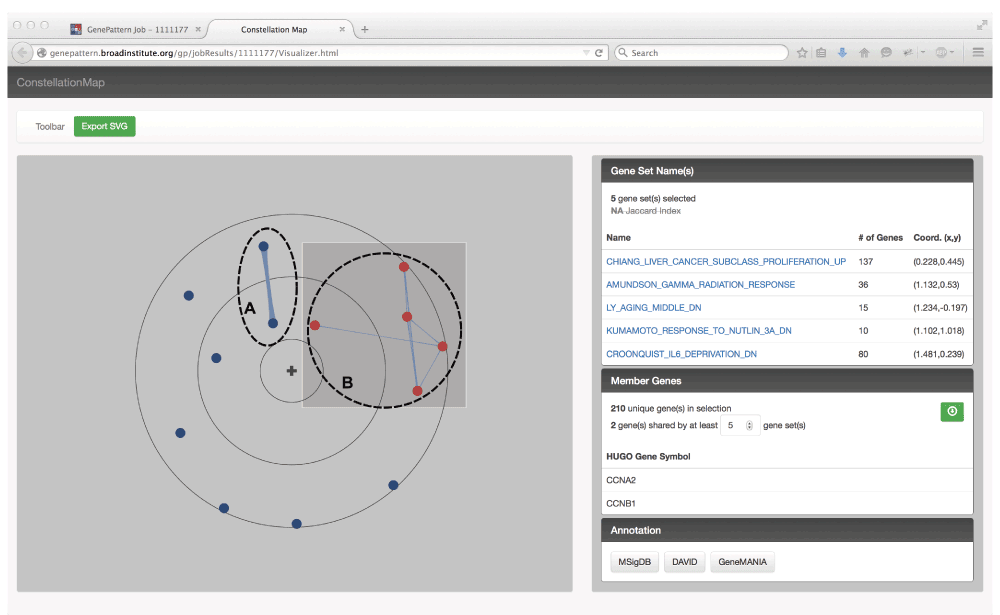The width and height of the screenshot is (1000, 615).
Task: Click the GeneMANIA annotation button
Action: tap(742, 562)
